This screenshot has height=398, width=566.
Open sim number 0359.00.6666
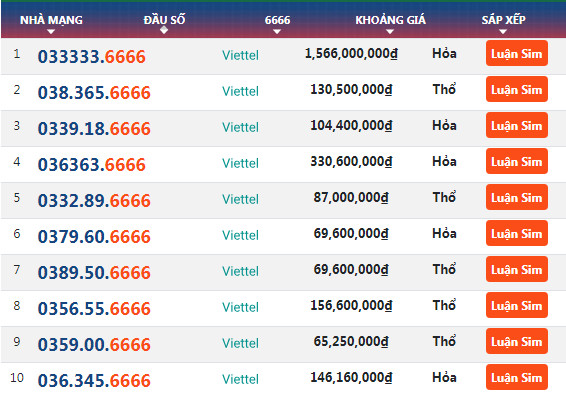pos(94,345)
